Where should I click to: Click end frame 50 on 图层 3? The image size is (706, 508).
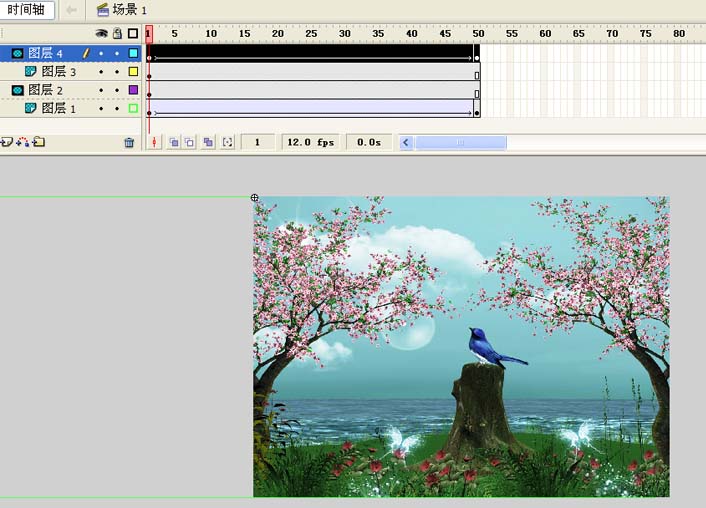(477, 72)
